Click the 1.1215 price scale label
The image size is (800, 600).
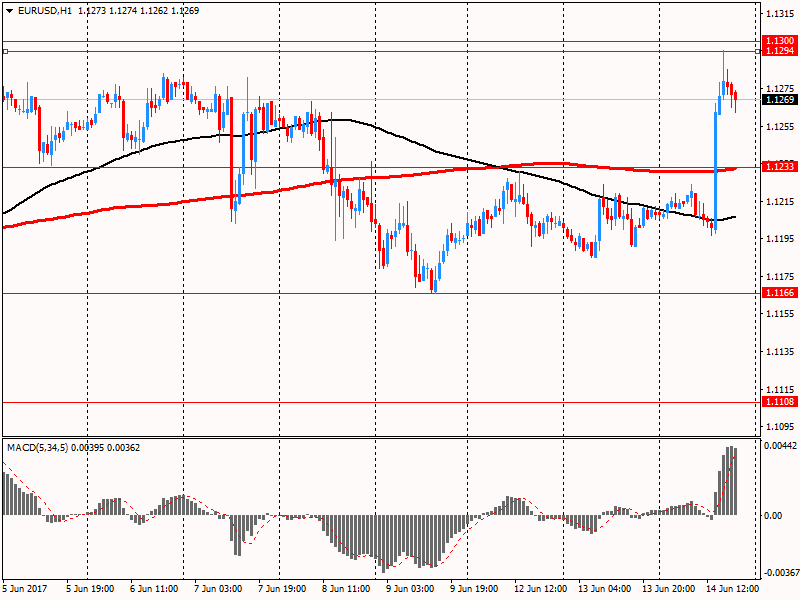point(780,202)
